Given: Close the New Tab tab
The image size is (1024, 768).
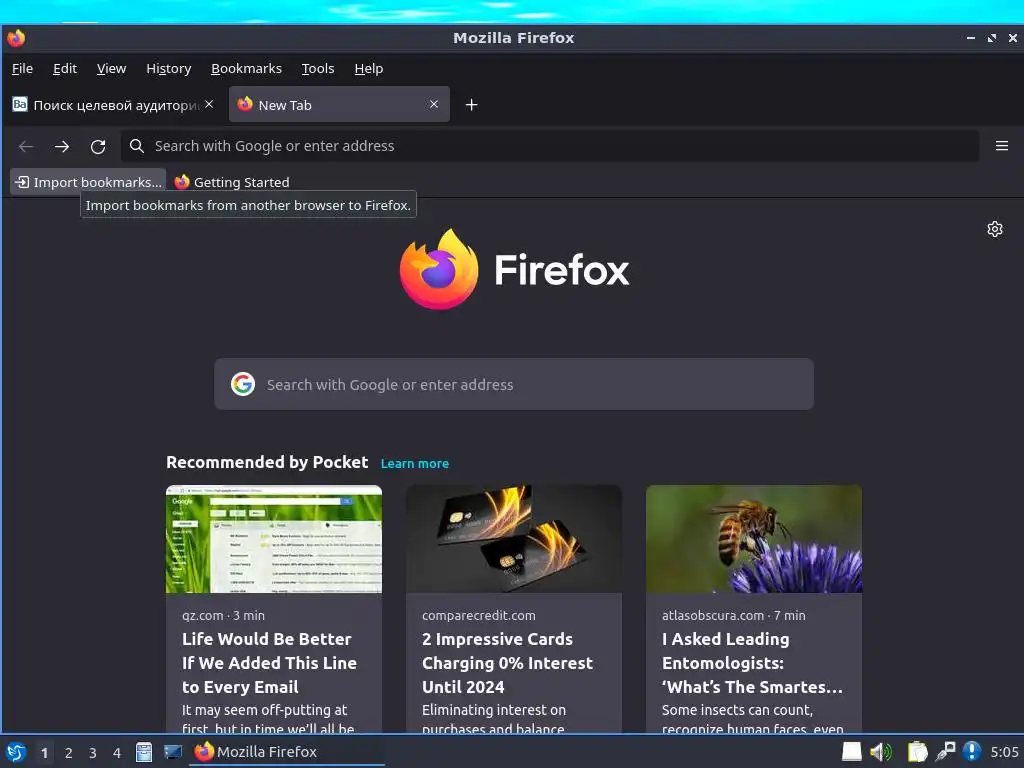Looking at the screenshot, I should click(434, 104).
